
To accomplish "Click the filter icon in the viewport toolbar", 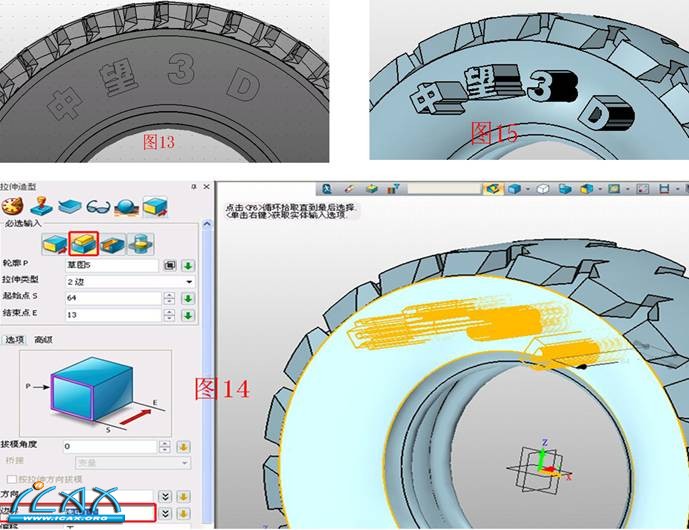I will [x=393, y=189].
